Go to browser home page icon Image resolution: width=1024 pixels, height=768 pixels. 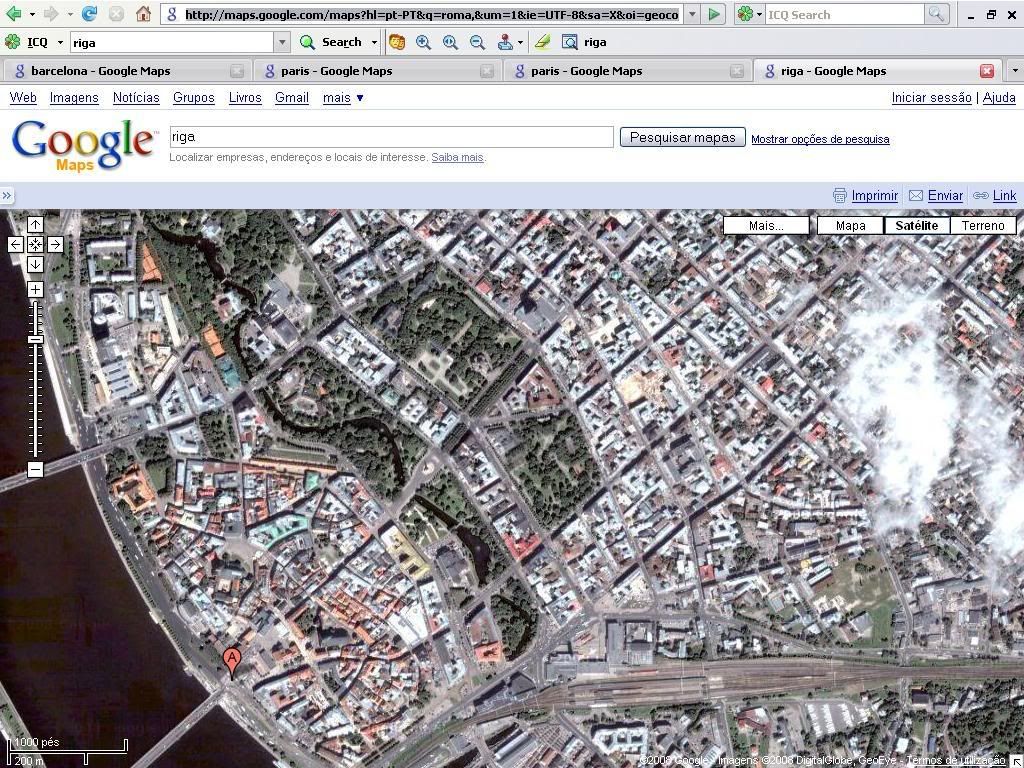coord(143,14)
